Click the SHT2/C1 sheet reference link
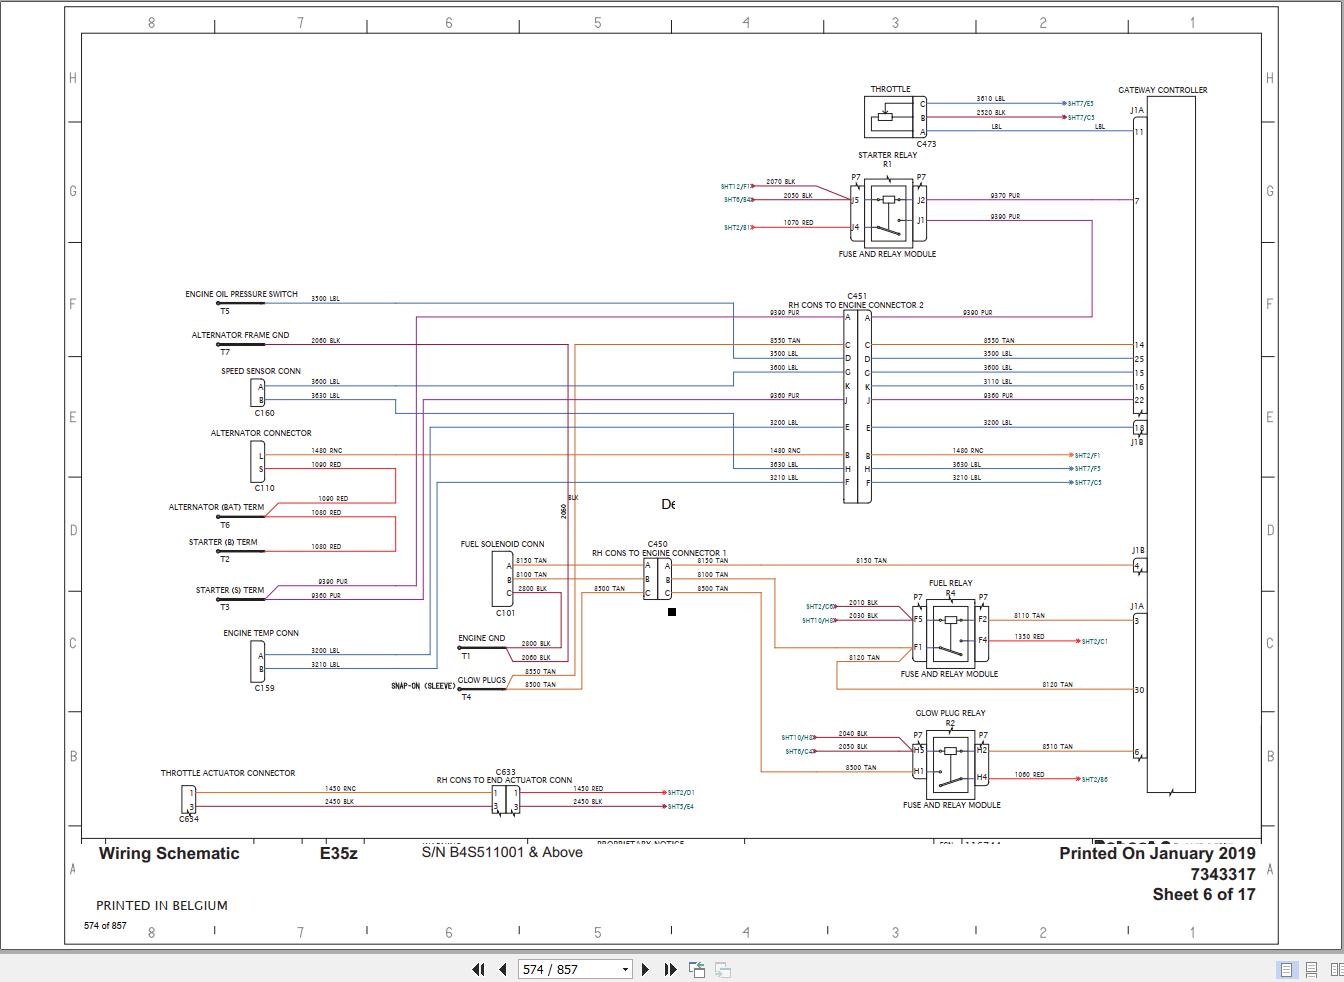This screenshot has height=982, width=1344. pyautogui.click(x=1095, y=641)
